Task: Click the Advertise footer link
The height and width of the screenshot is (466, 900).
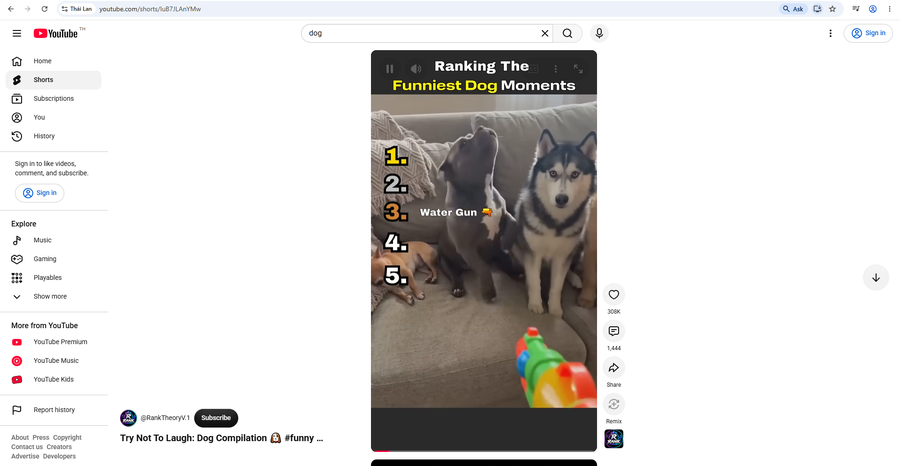Action: [x=25, y=456]
